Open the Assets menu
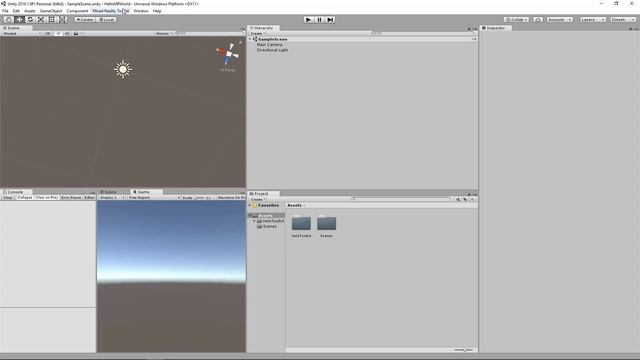 tap(30, 11)
